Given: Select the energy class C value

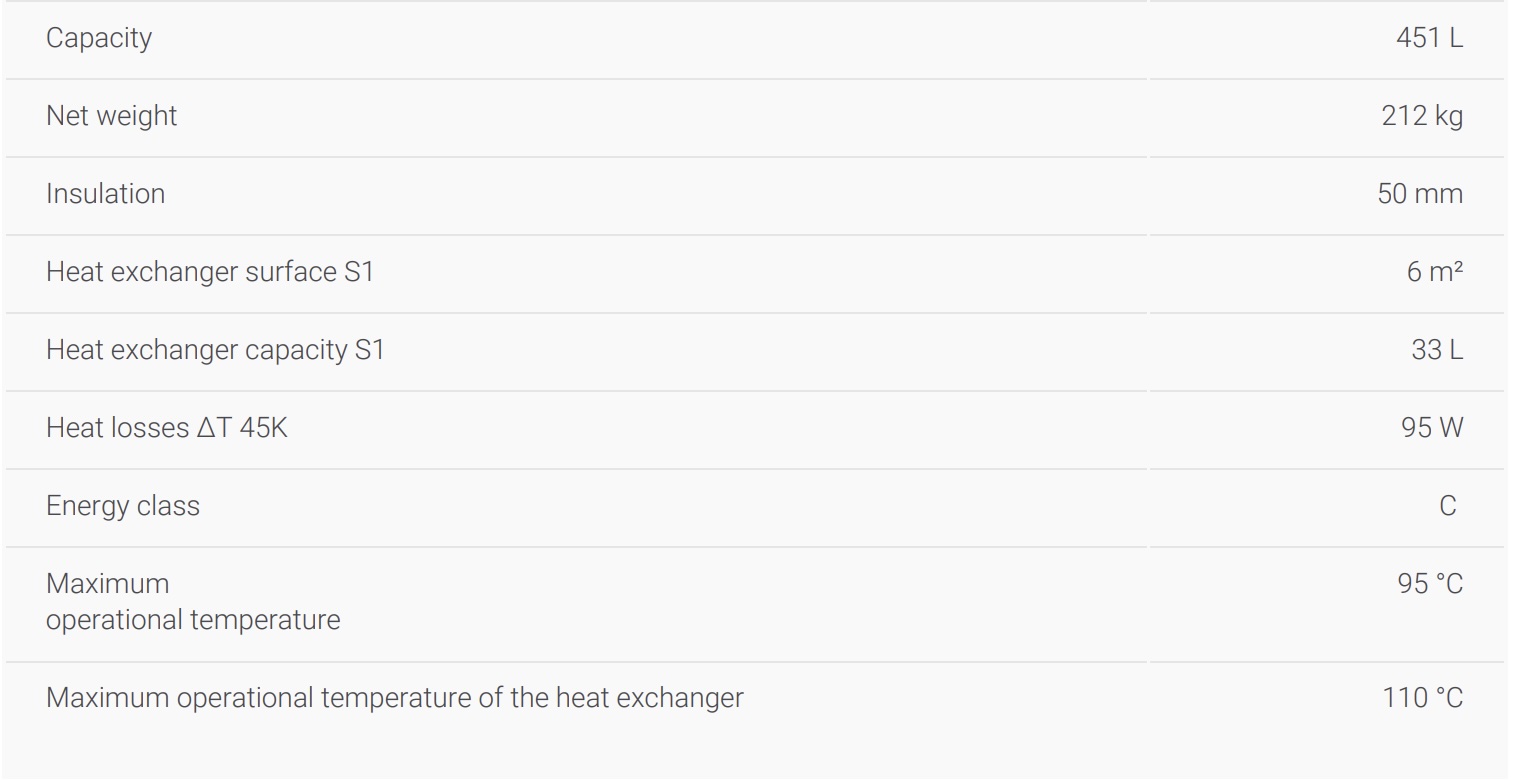Looking at the screenshot, I should pos(1447,506).
